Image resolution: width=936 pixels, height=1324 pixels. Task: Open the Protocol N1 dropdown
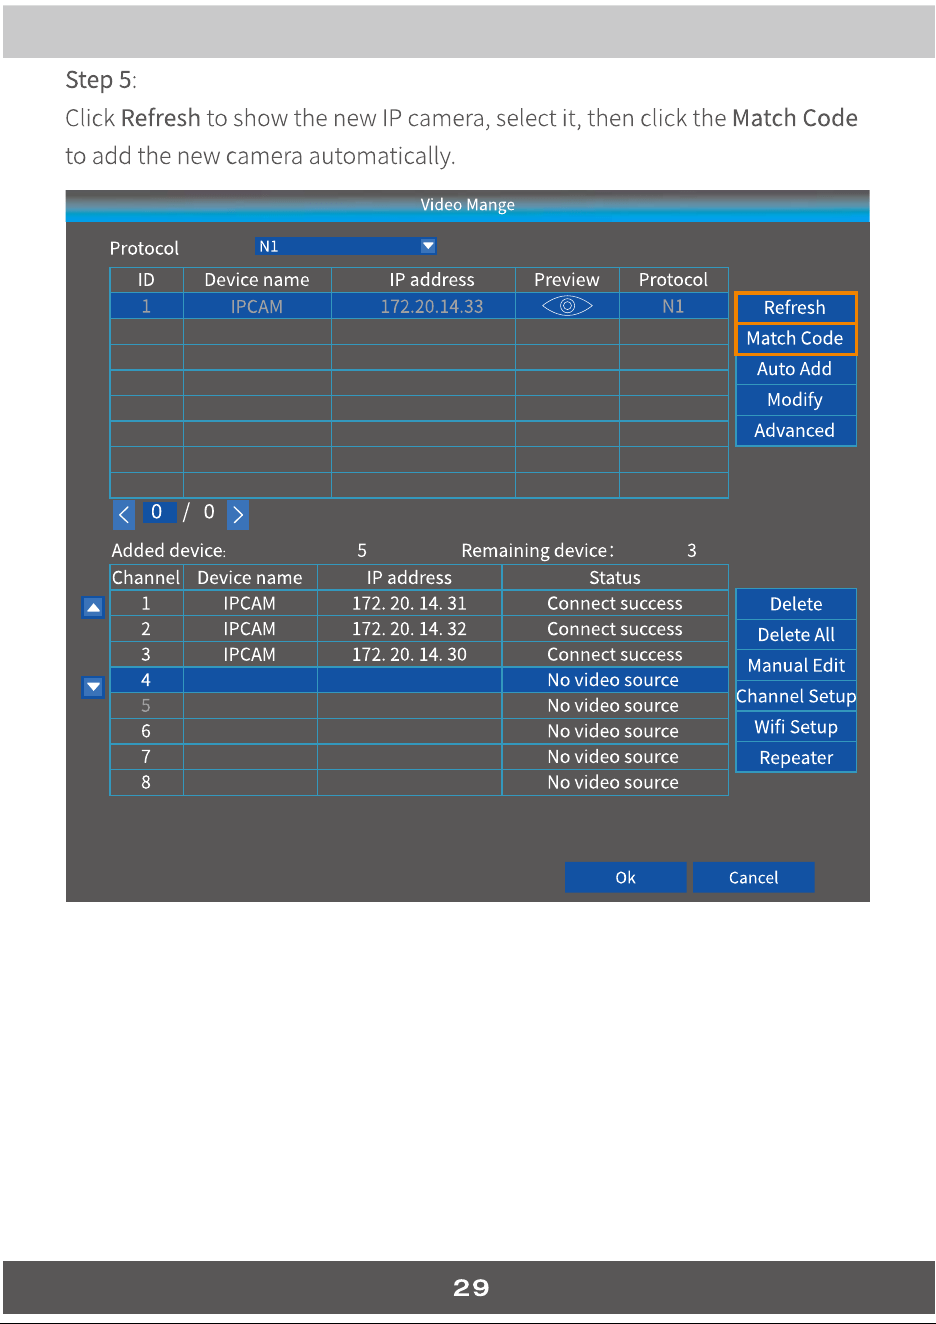point(346,246)
